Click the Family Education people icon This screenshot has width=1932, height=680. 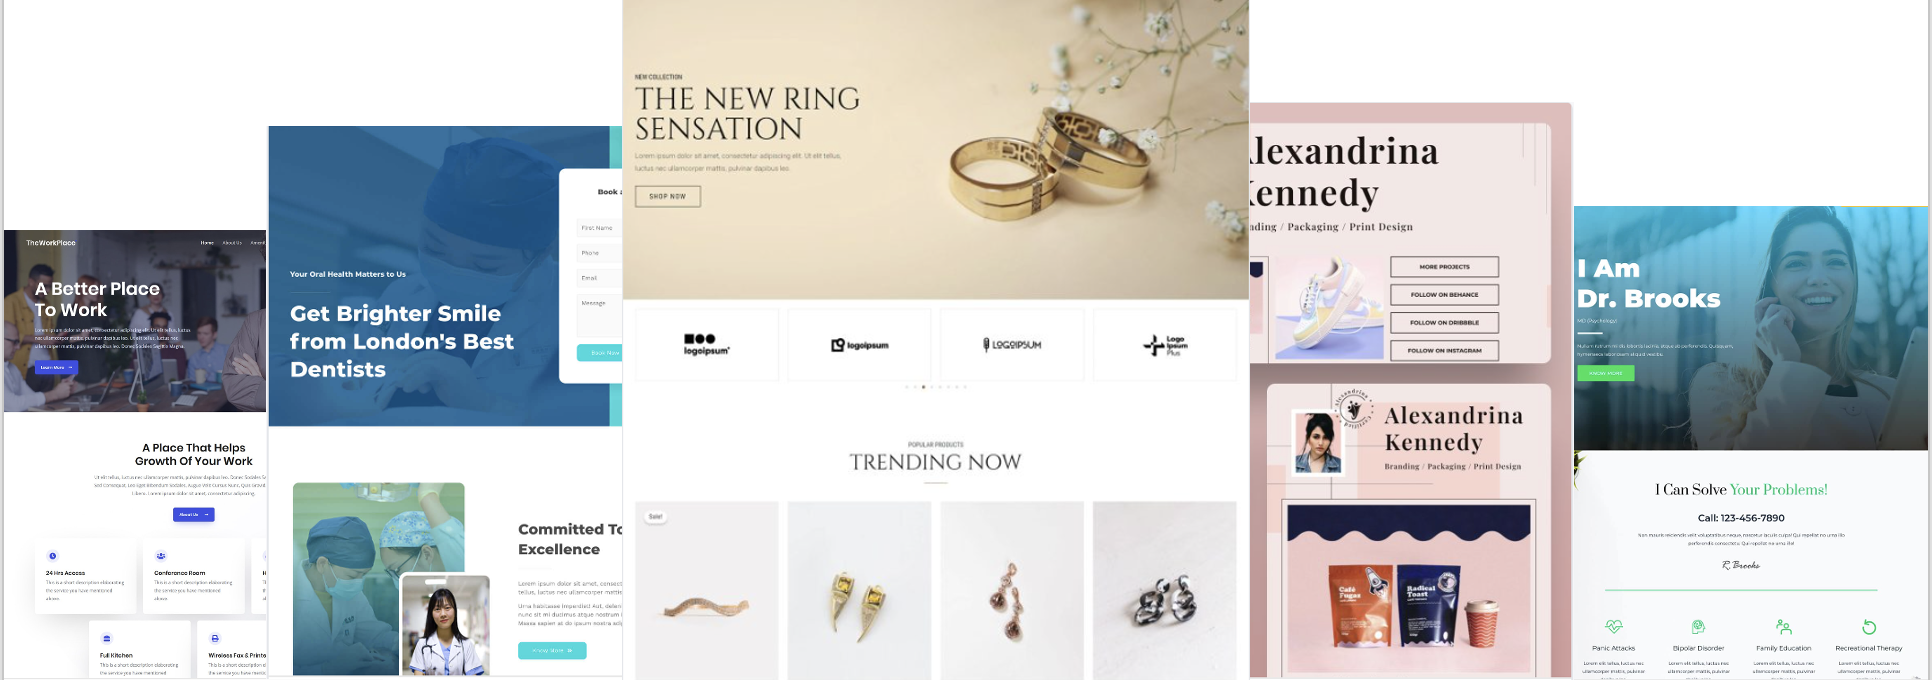(1784, 627)
